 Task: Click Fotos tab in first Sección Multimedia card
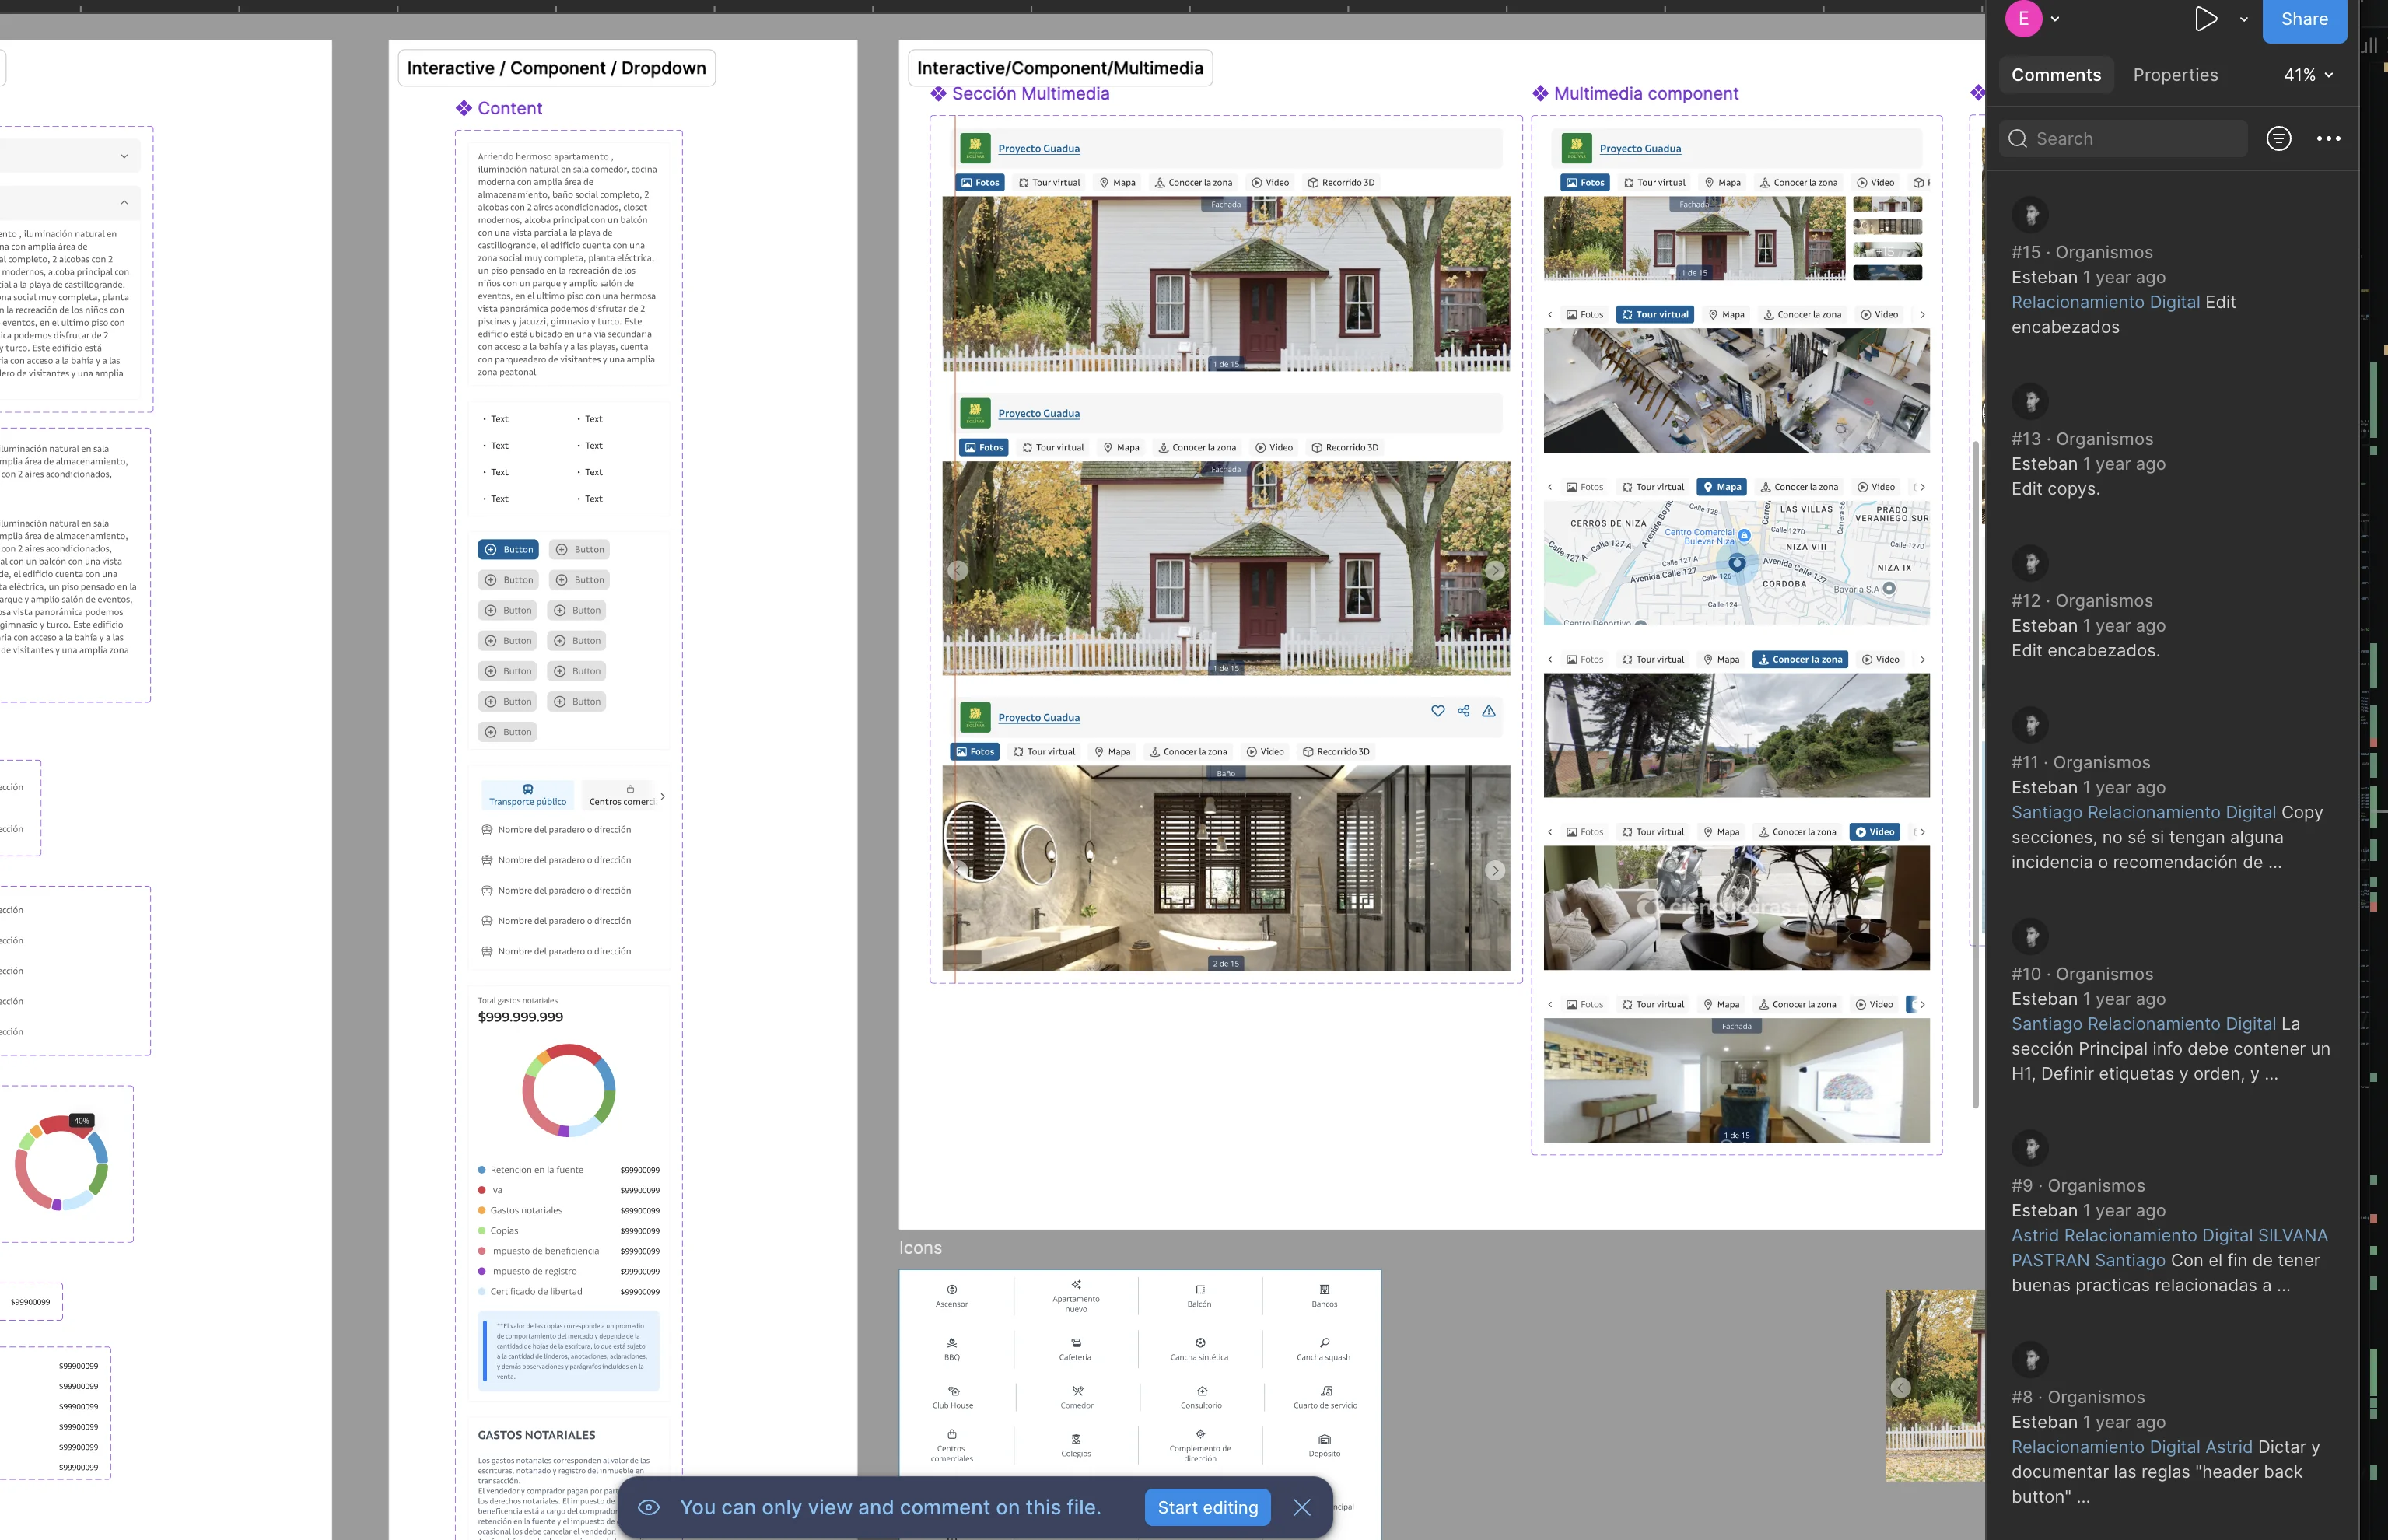[x=979, y=183]
